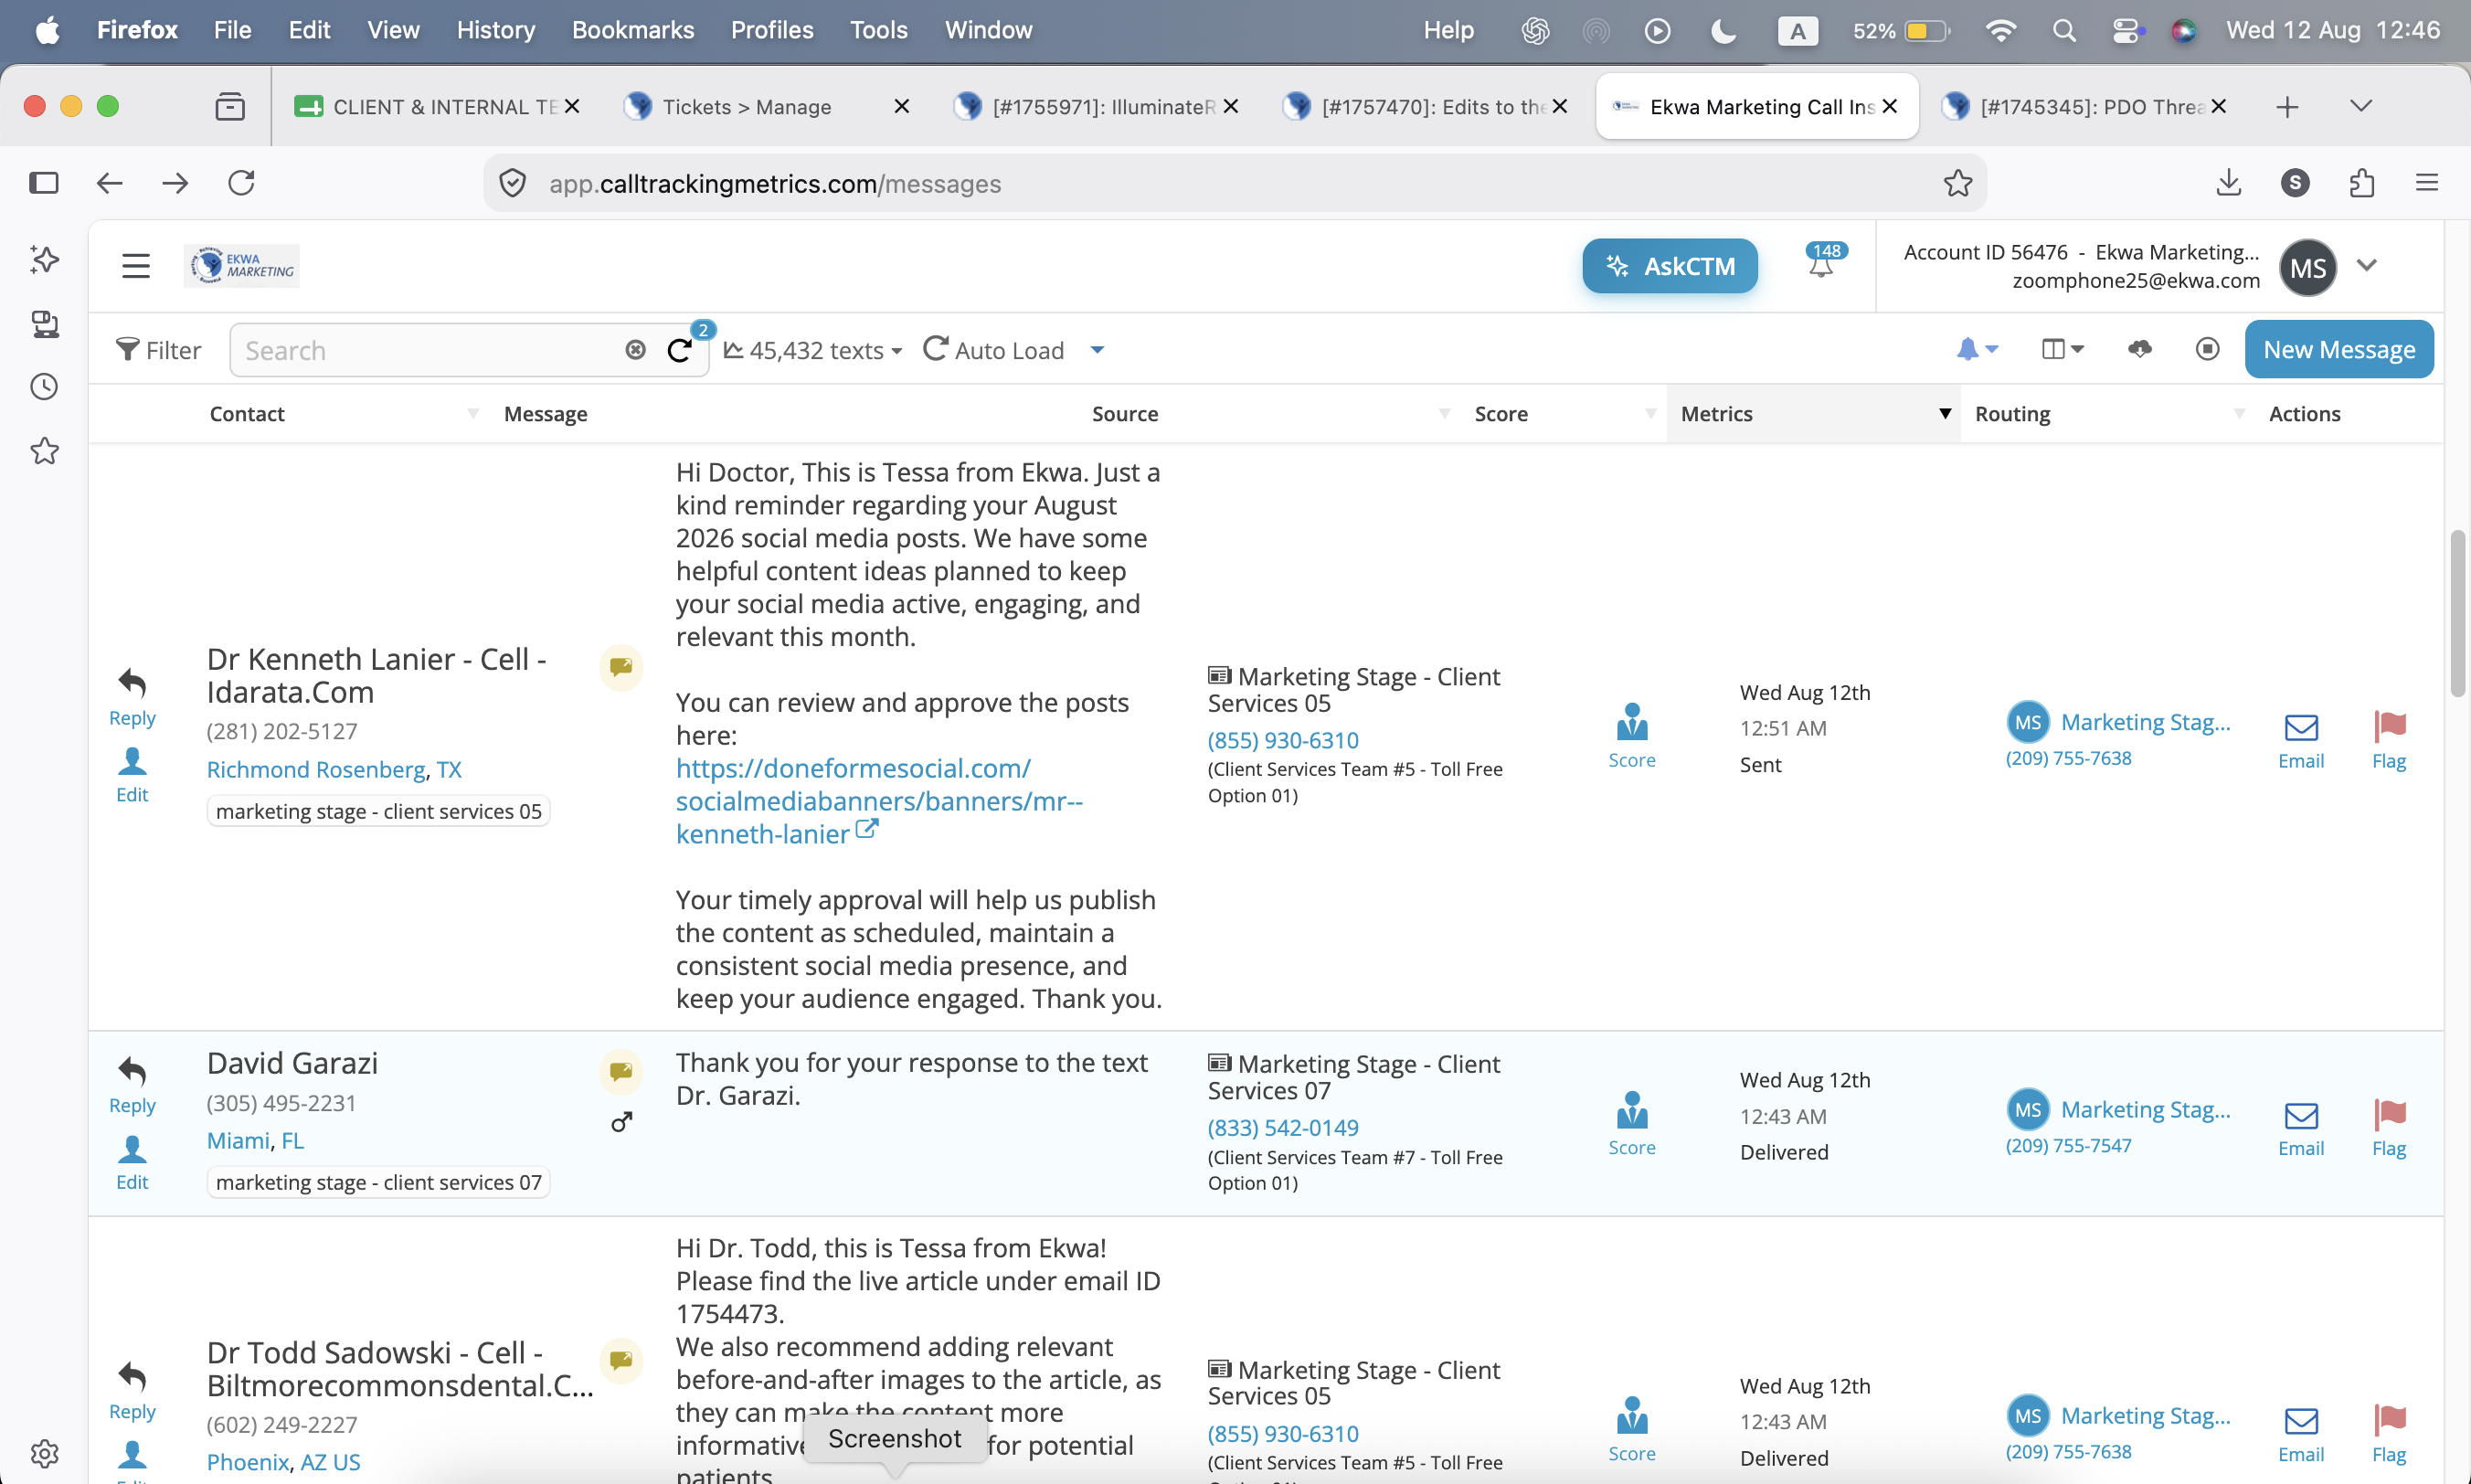The width and height of the screenshot is (2471, 1484).
Task: Click the gender icon in David Garazi row
Action: (621, 1122)
